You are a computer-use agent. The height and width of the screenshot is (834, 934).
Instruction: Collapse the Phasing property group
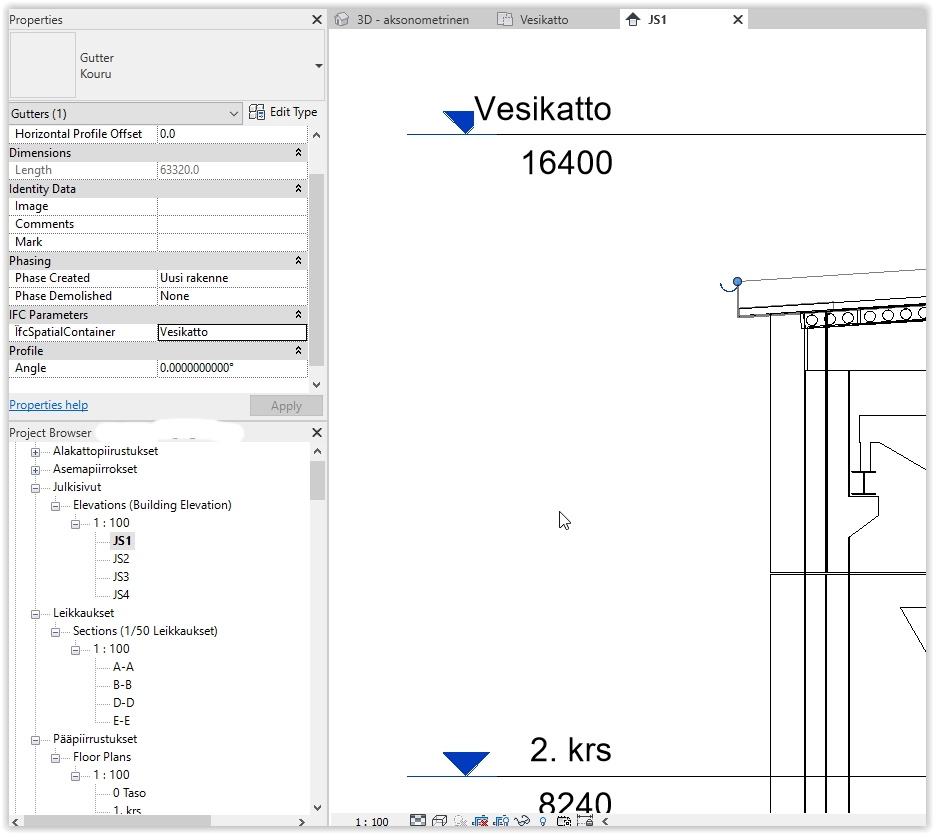point(298,260)
